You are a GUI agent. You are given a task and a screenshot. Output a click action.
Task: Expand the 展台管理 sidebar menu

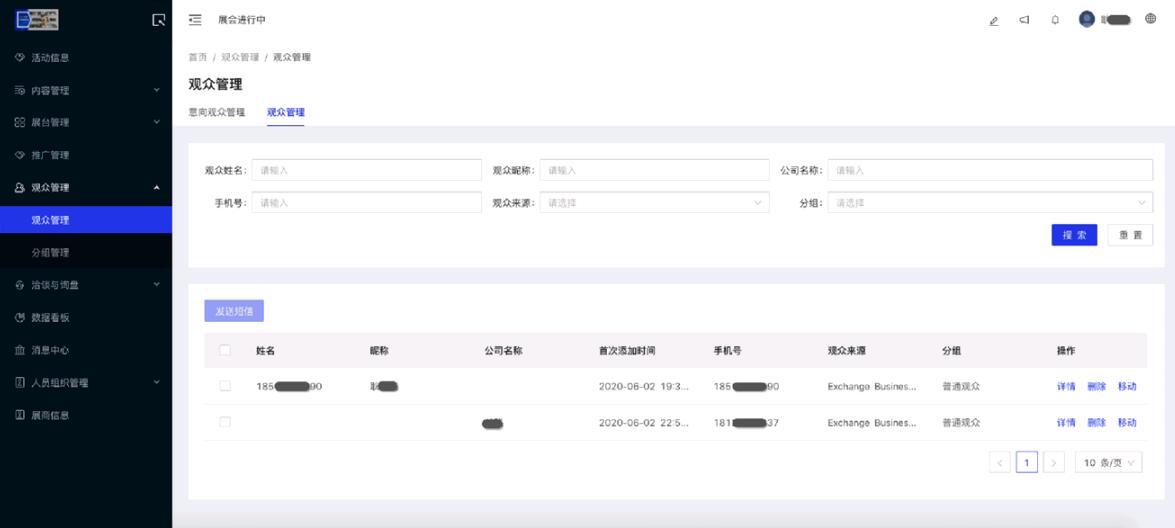click(86, 122)
